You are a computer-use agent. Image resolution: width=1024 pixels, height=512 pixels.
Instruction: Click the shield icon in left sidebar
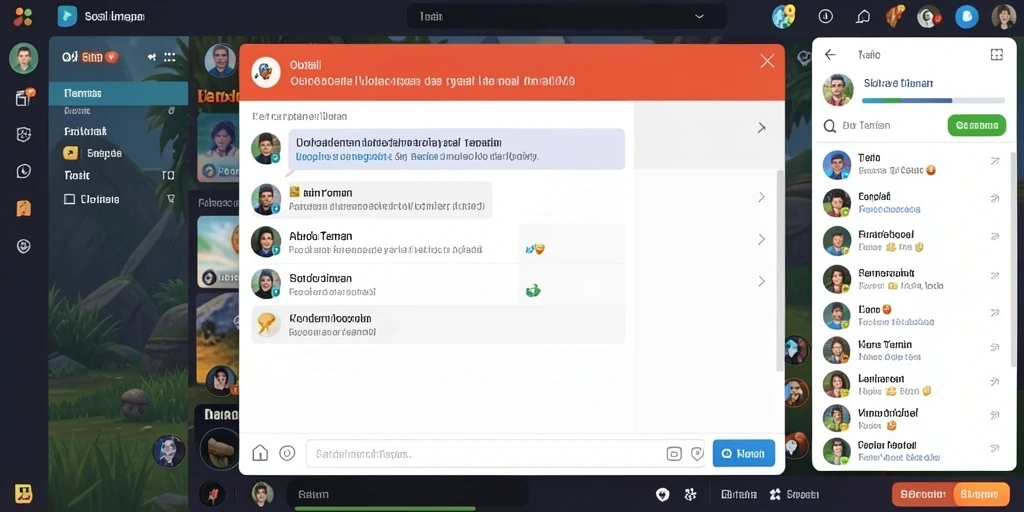point(24,135)
